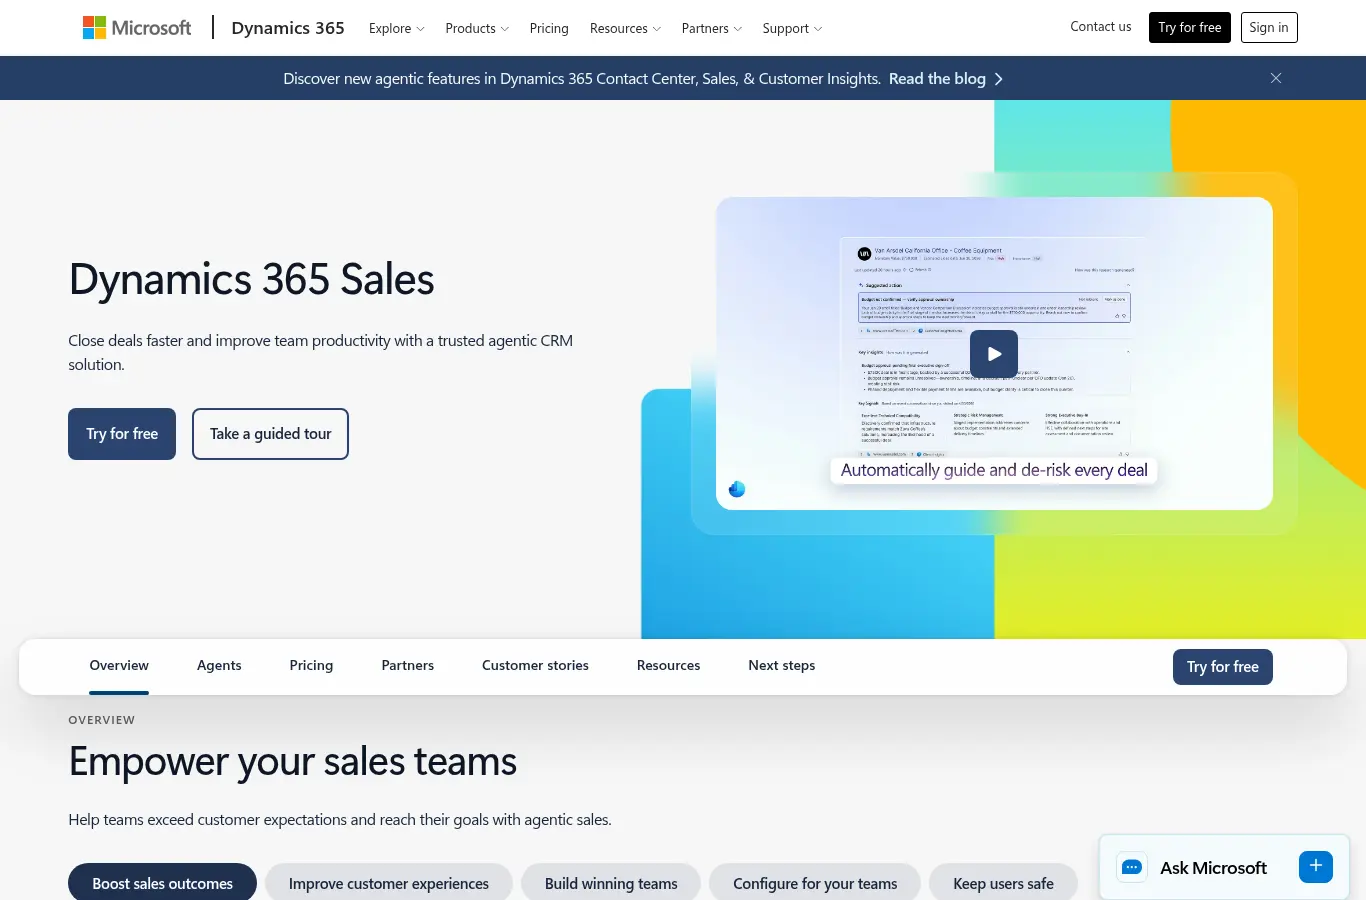Click the caption Automatically guide and de-risk every deal

point(994,470)
